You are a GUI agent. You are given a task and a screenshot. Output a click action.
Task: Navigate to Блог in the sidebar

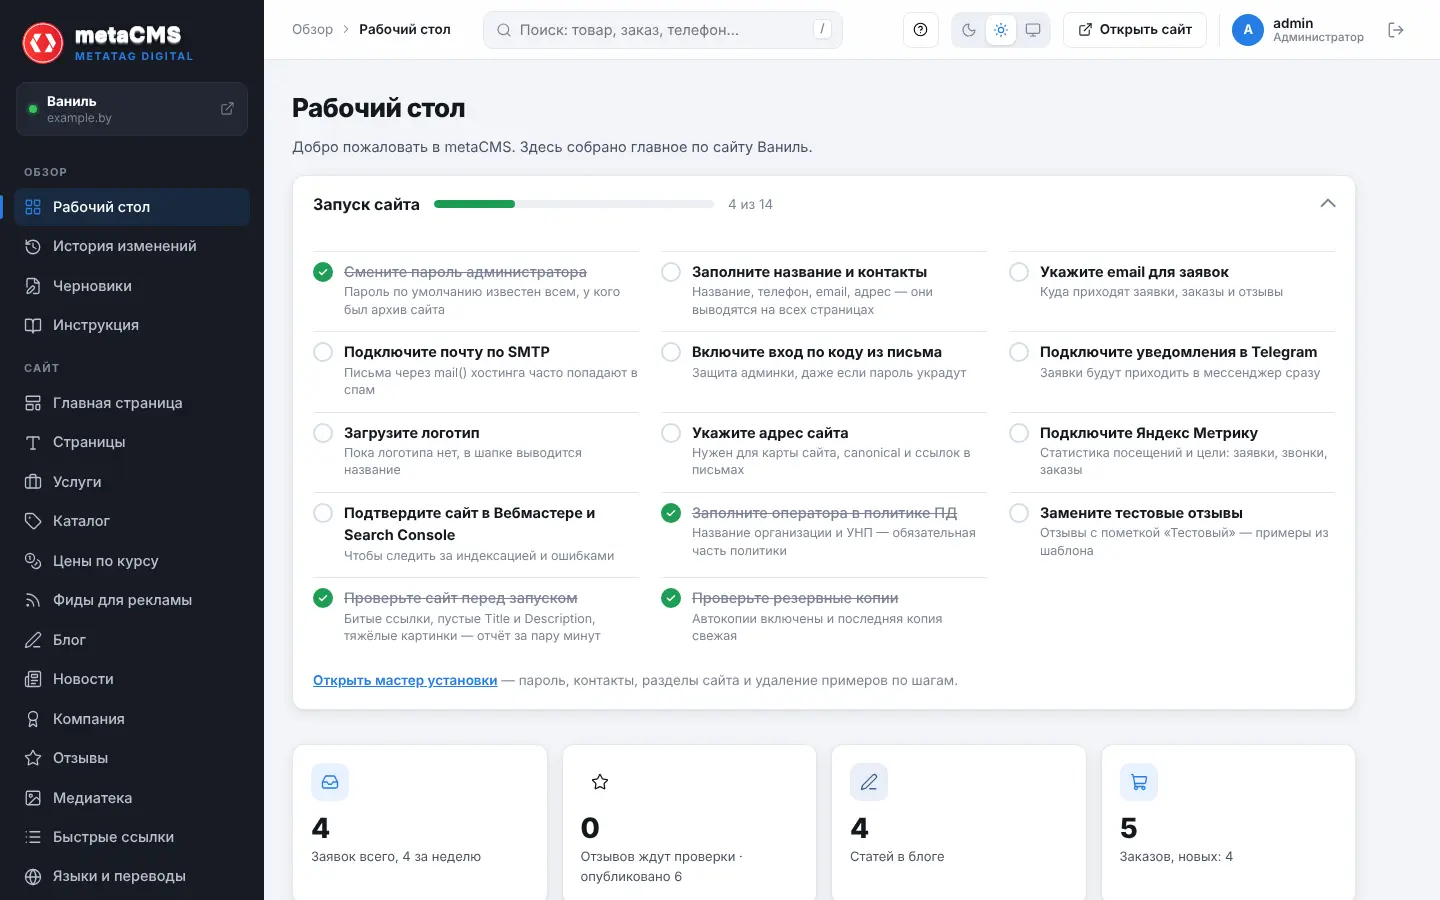tap(132, 640)
